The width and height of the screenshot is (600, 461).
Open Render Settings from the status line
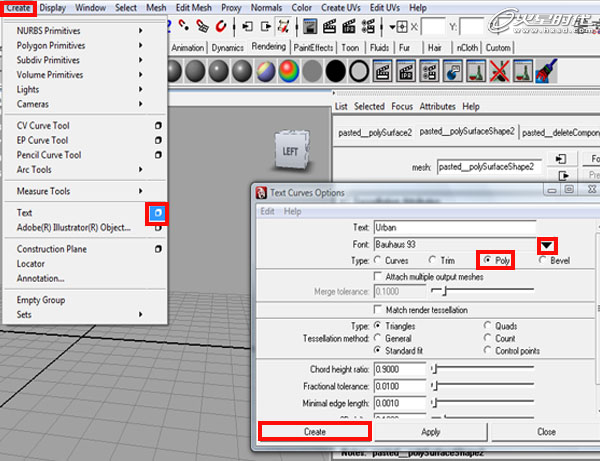tap(368, 26)
